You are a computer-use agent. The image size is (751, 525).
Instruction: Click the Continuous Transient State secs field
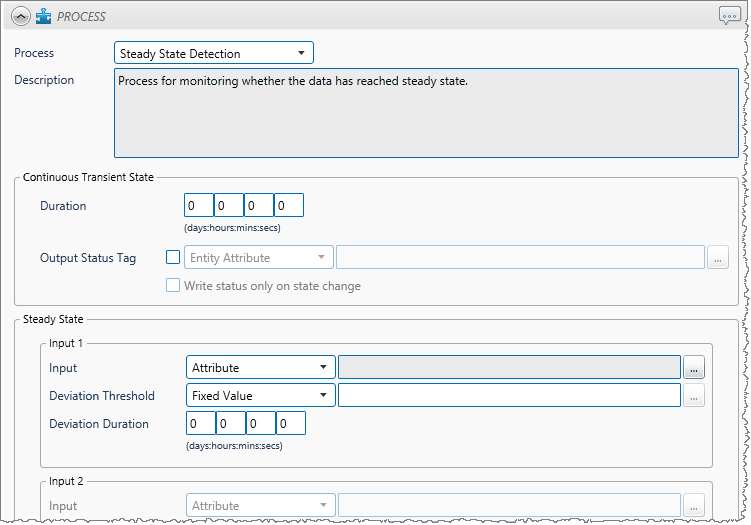pos(288,206)
